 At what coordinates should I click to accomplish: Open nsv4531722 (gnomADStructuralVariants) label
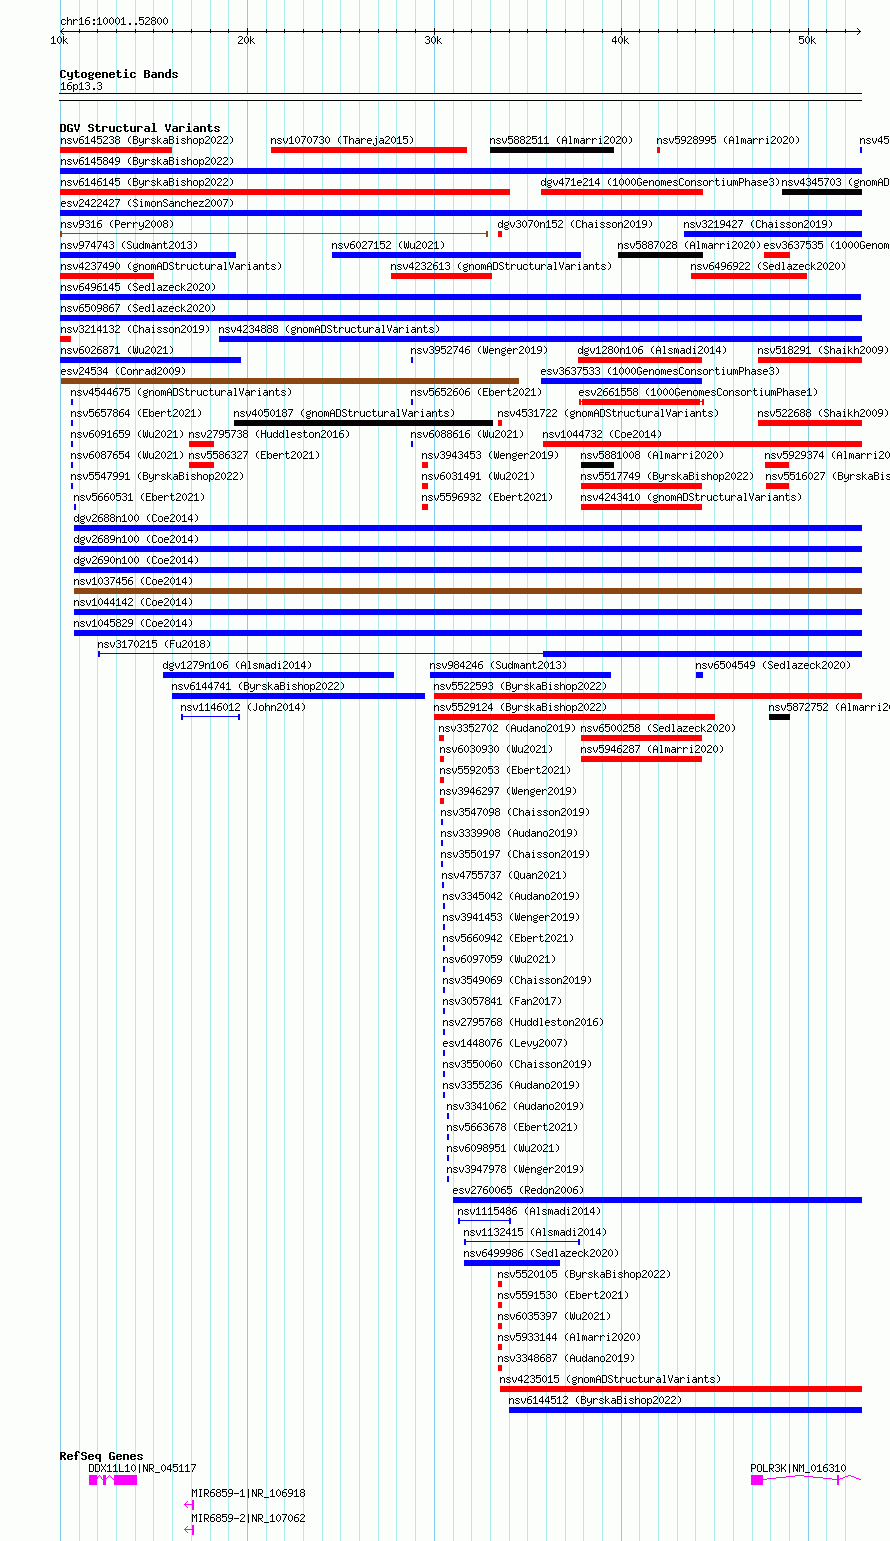point(607,414)
